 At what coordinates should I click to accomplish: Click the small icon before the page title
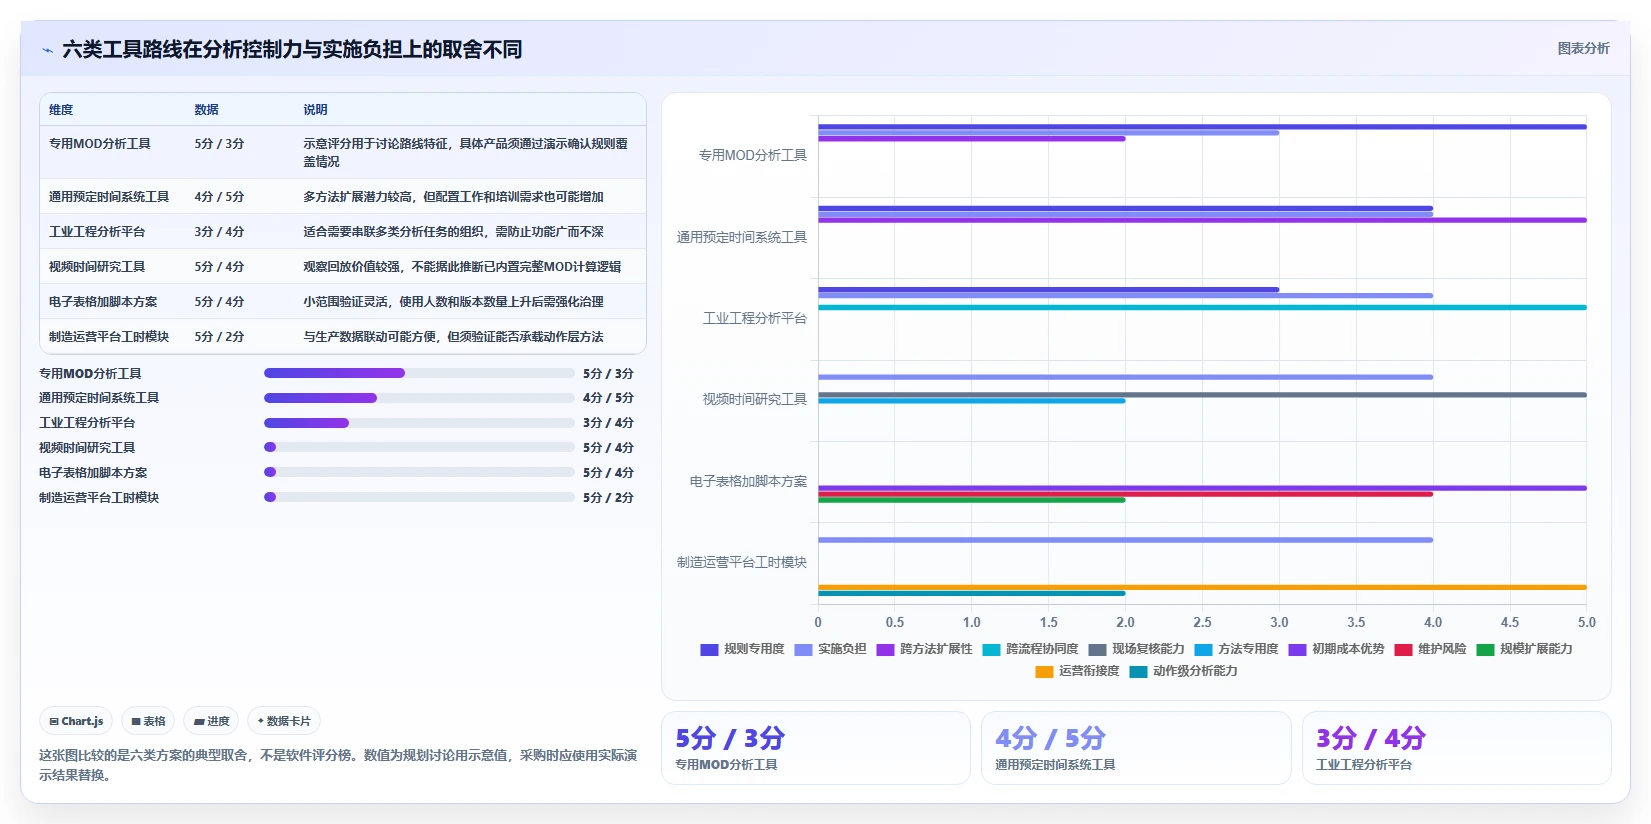click(47, 50)
